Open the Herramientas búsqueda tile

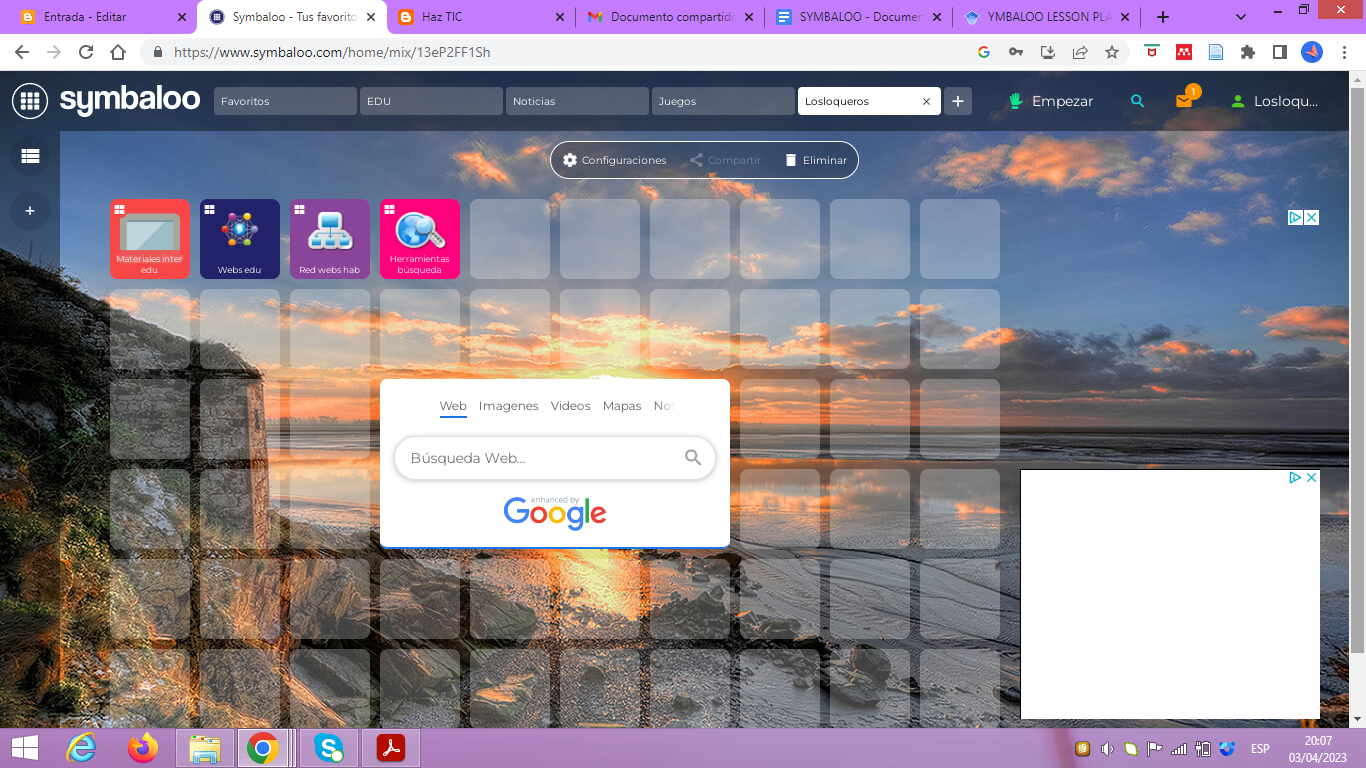pyautogui.click(x=419, y=239)
